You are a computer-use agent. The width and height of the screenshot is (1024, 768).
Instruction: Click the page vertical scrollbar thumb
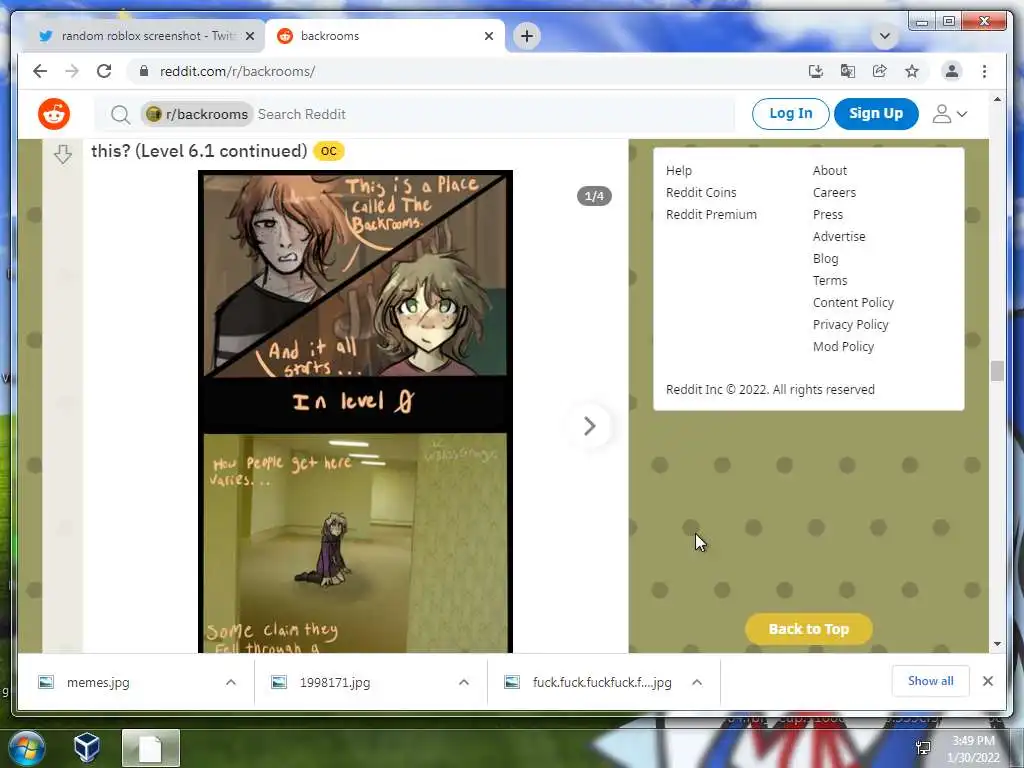coord(997,371)
